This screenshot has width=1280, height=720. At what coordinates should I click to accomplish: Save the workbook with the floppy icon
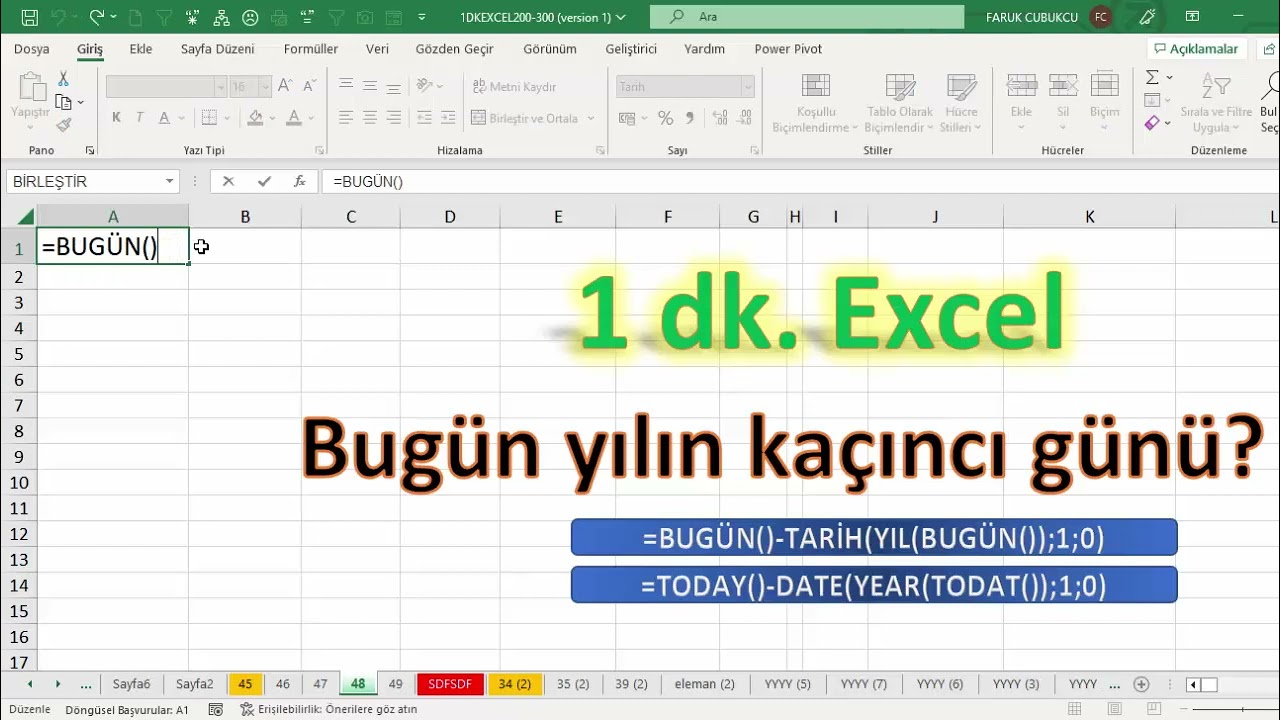(29, 17)
